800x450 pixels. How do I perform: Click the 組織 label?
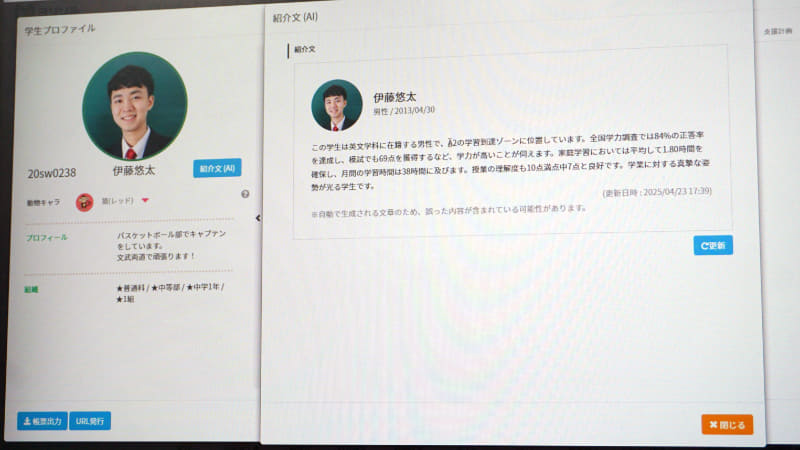pyautogui.click(x=31, y=289)
